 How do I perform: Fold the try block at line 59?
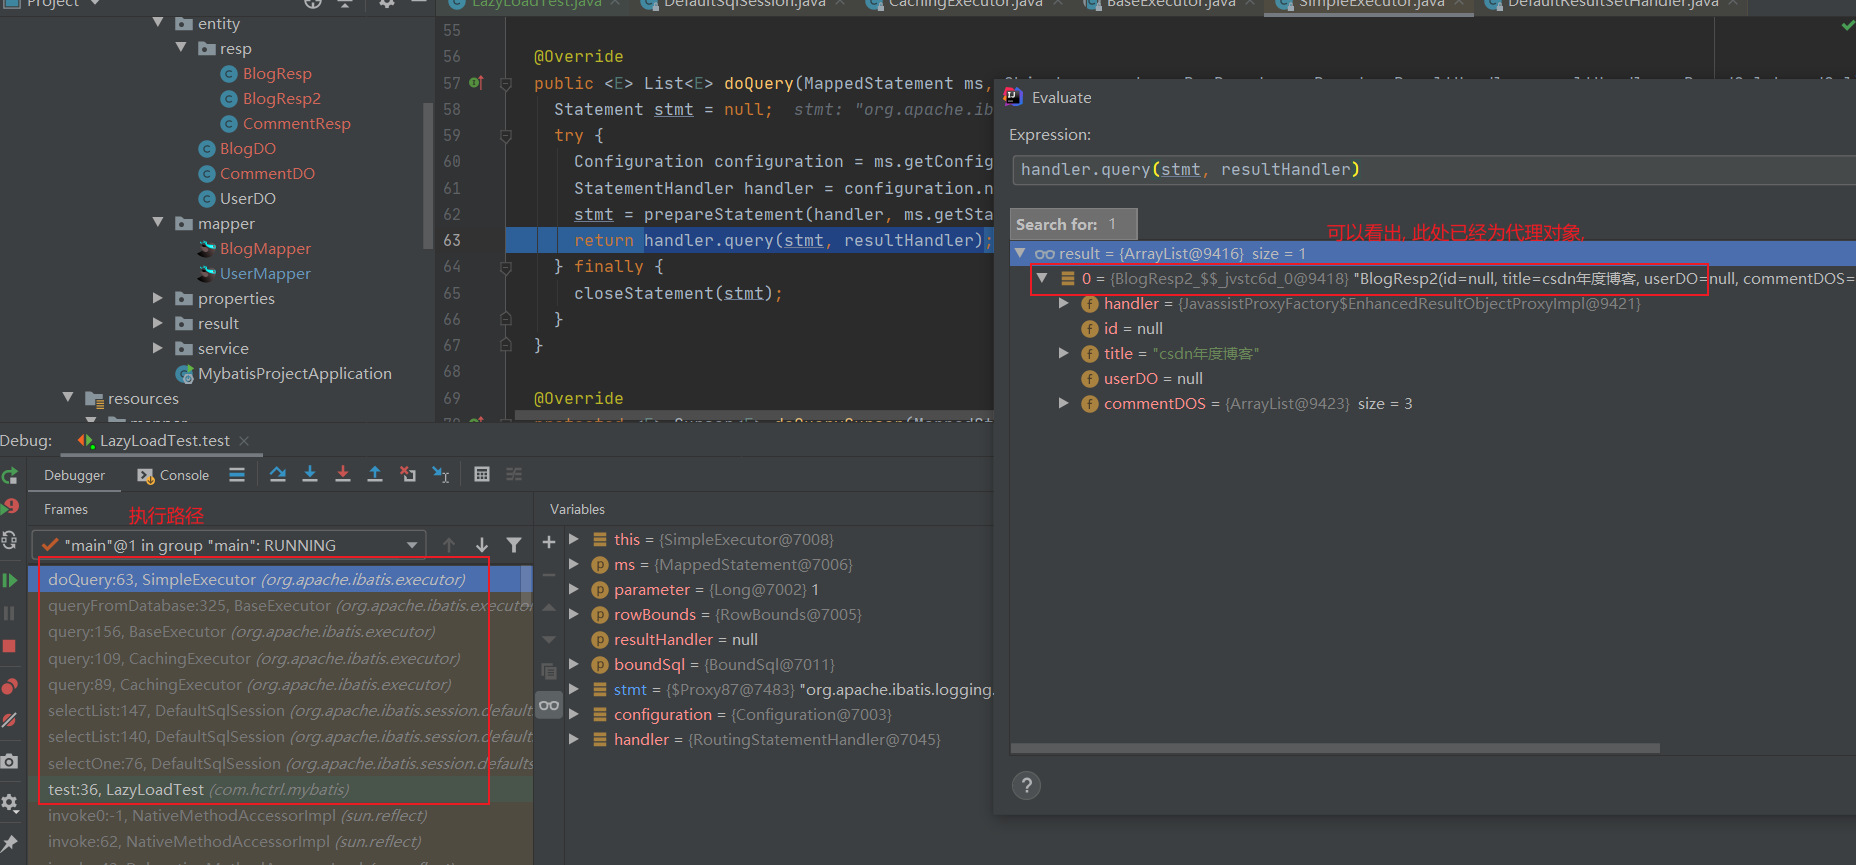pyautogui.click(x=506, y=135)
